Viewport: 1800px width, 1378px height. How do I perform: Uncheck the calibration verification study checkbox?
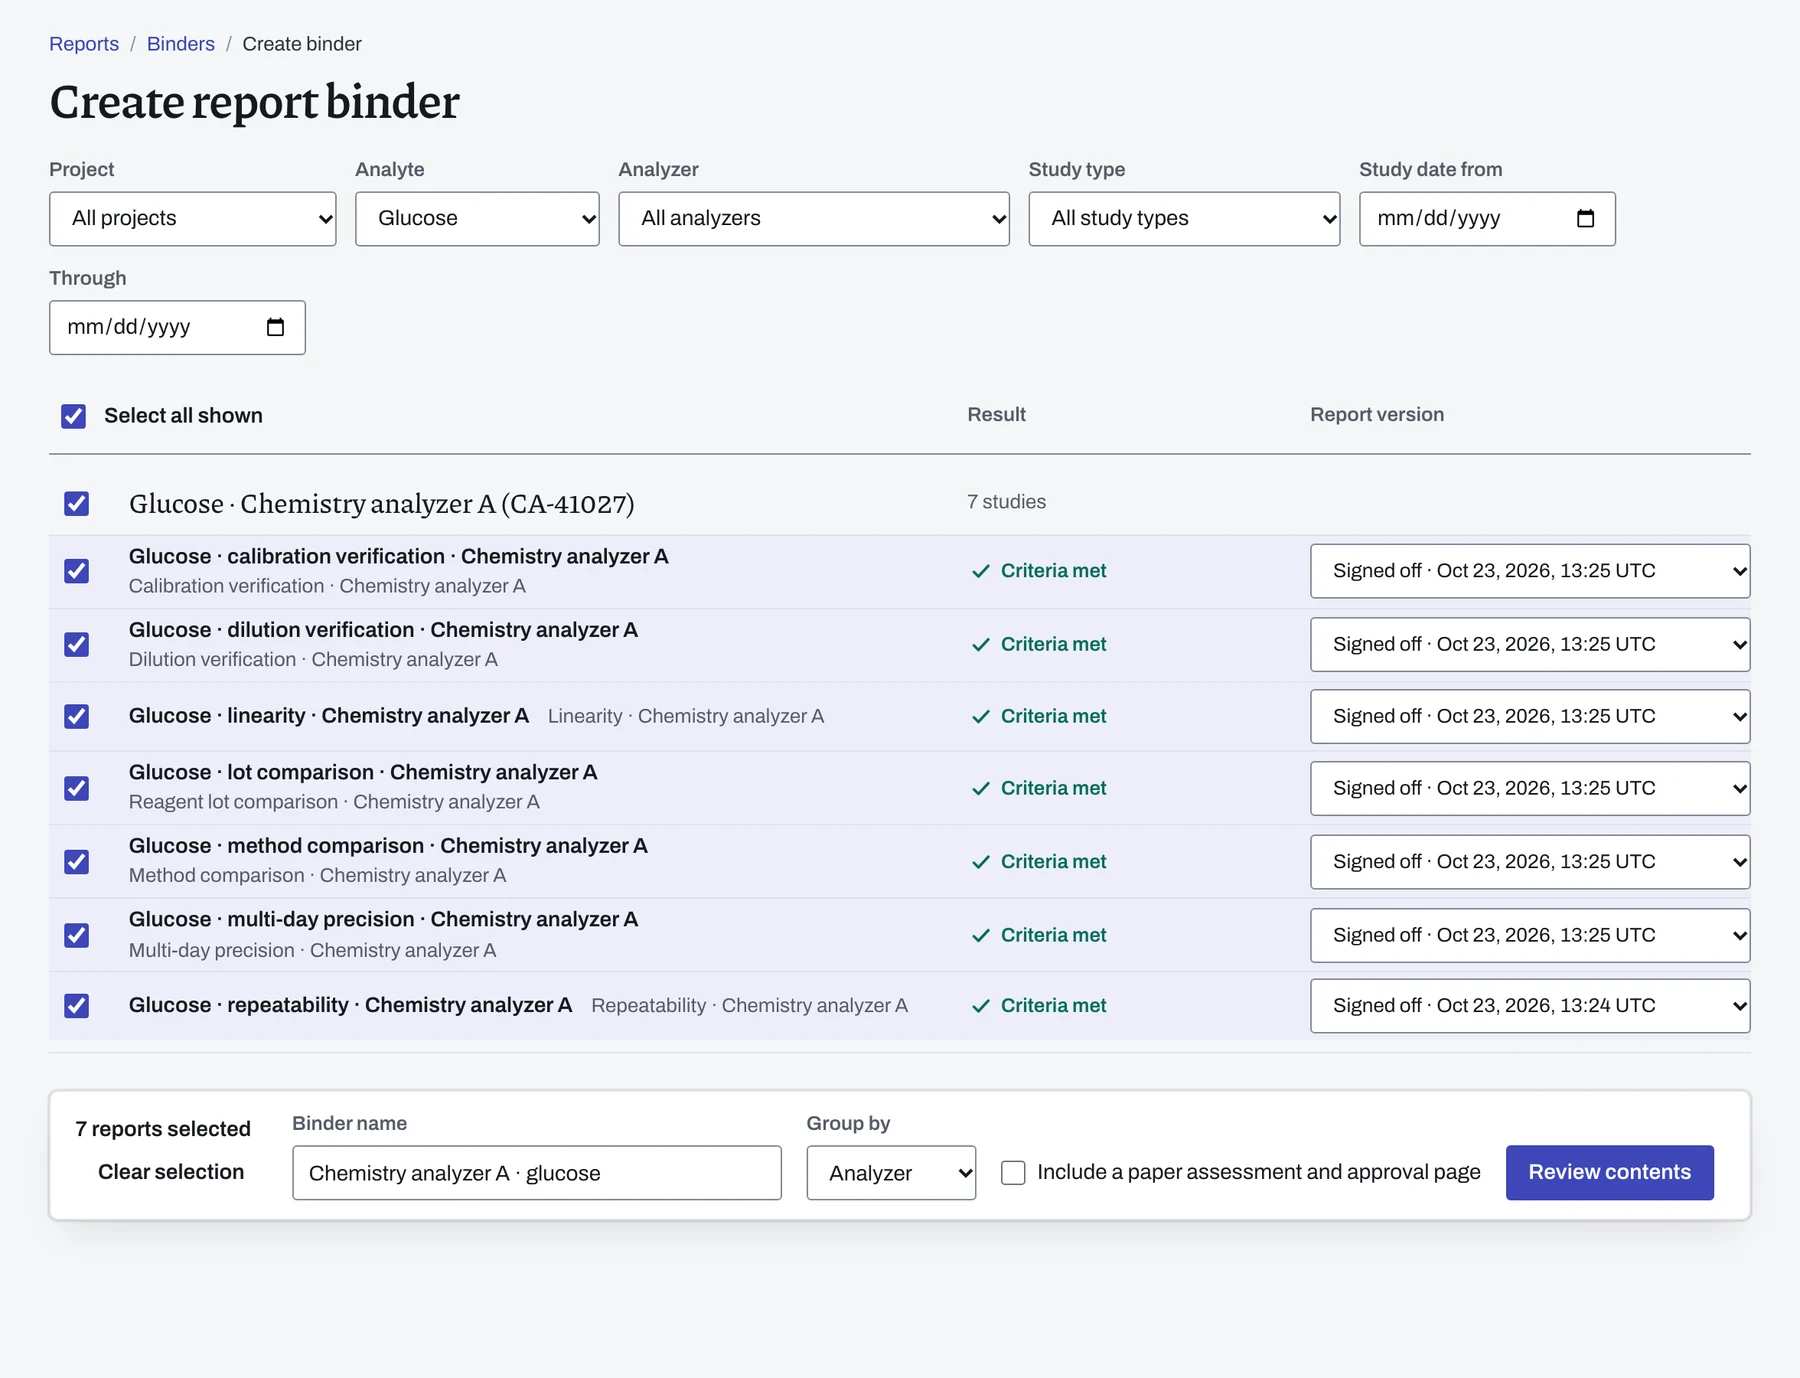77,571
